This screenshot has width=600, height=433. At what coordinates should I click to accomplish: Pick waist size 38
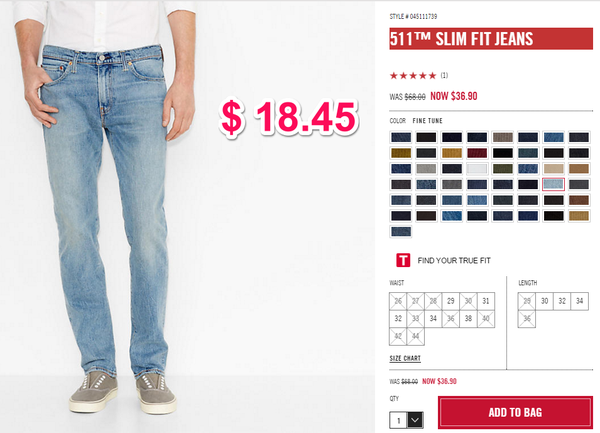468,319
